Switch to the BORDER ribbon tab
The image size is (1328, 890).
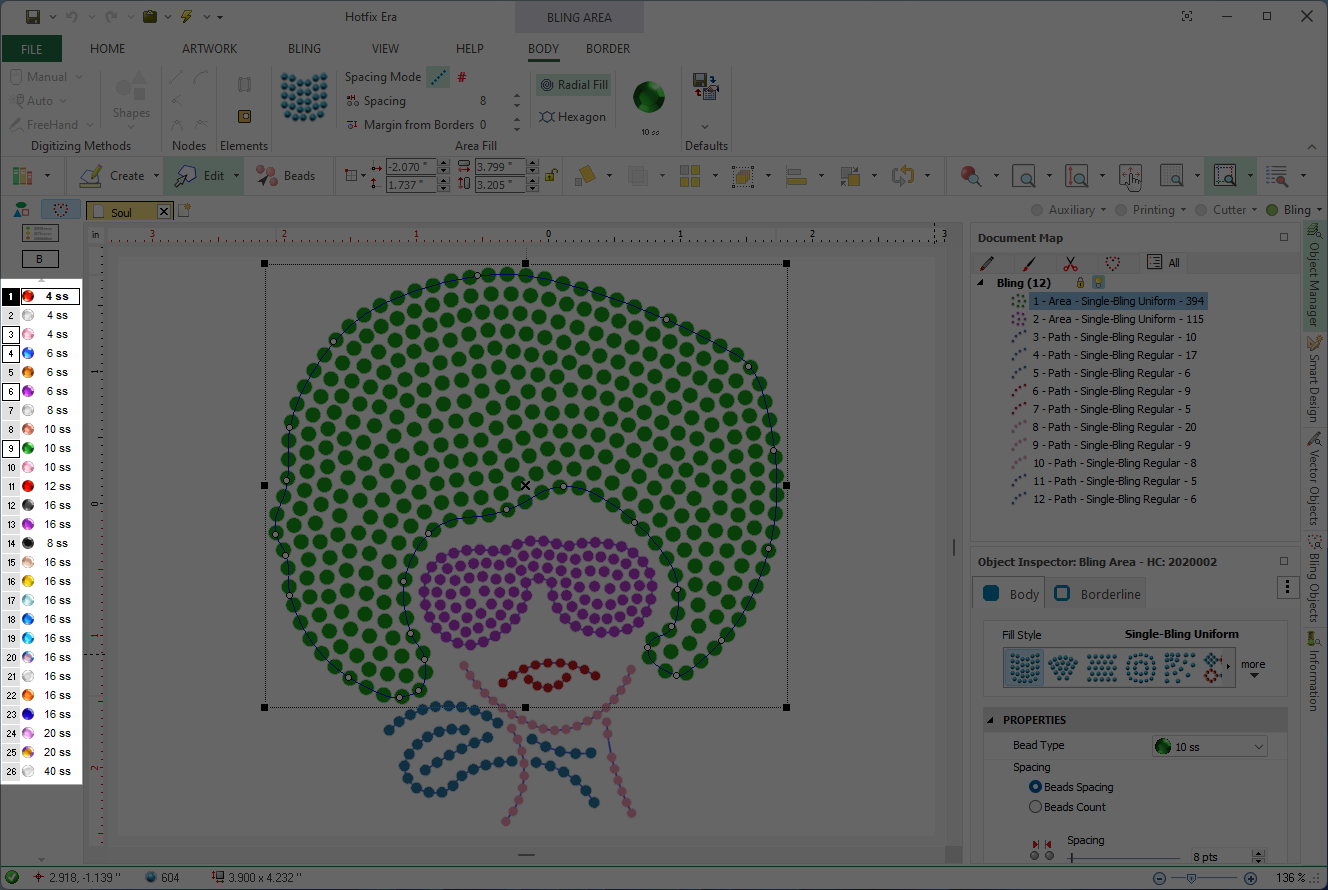(x=608, y=48)
